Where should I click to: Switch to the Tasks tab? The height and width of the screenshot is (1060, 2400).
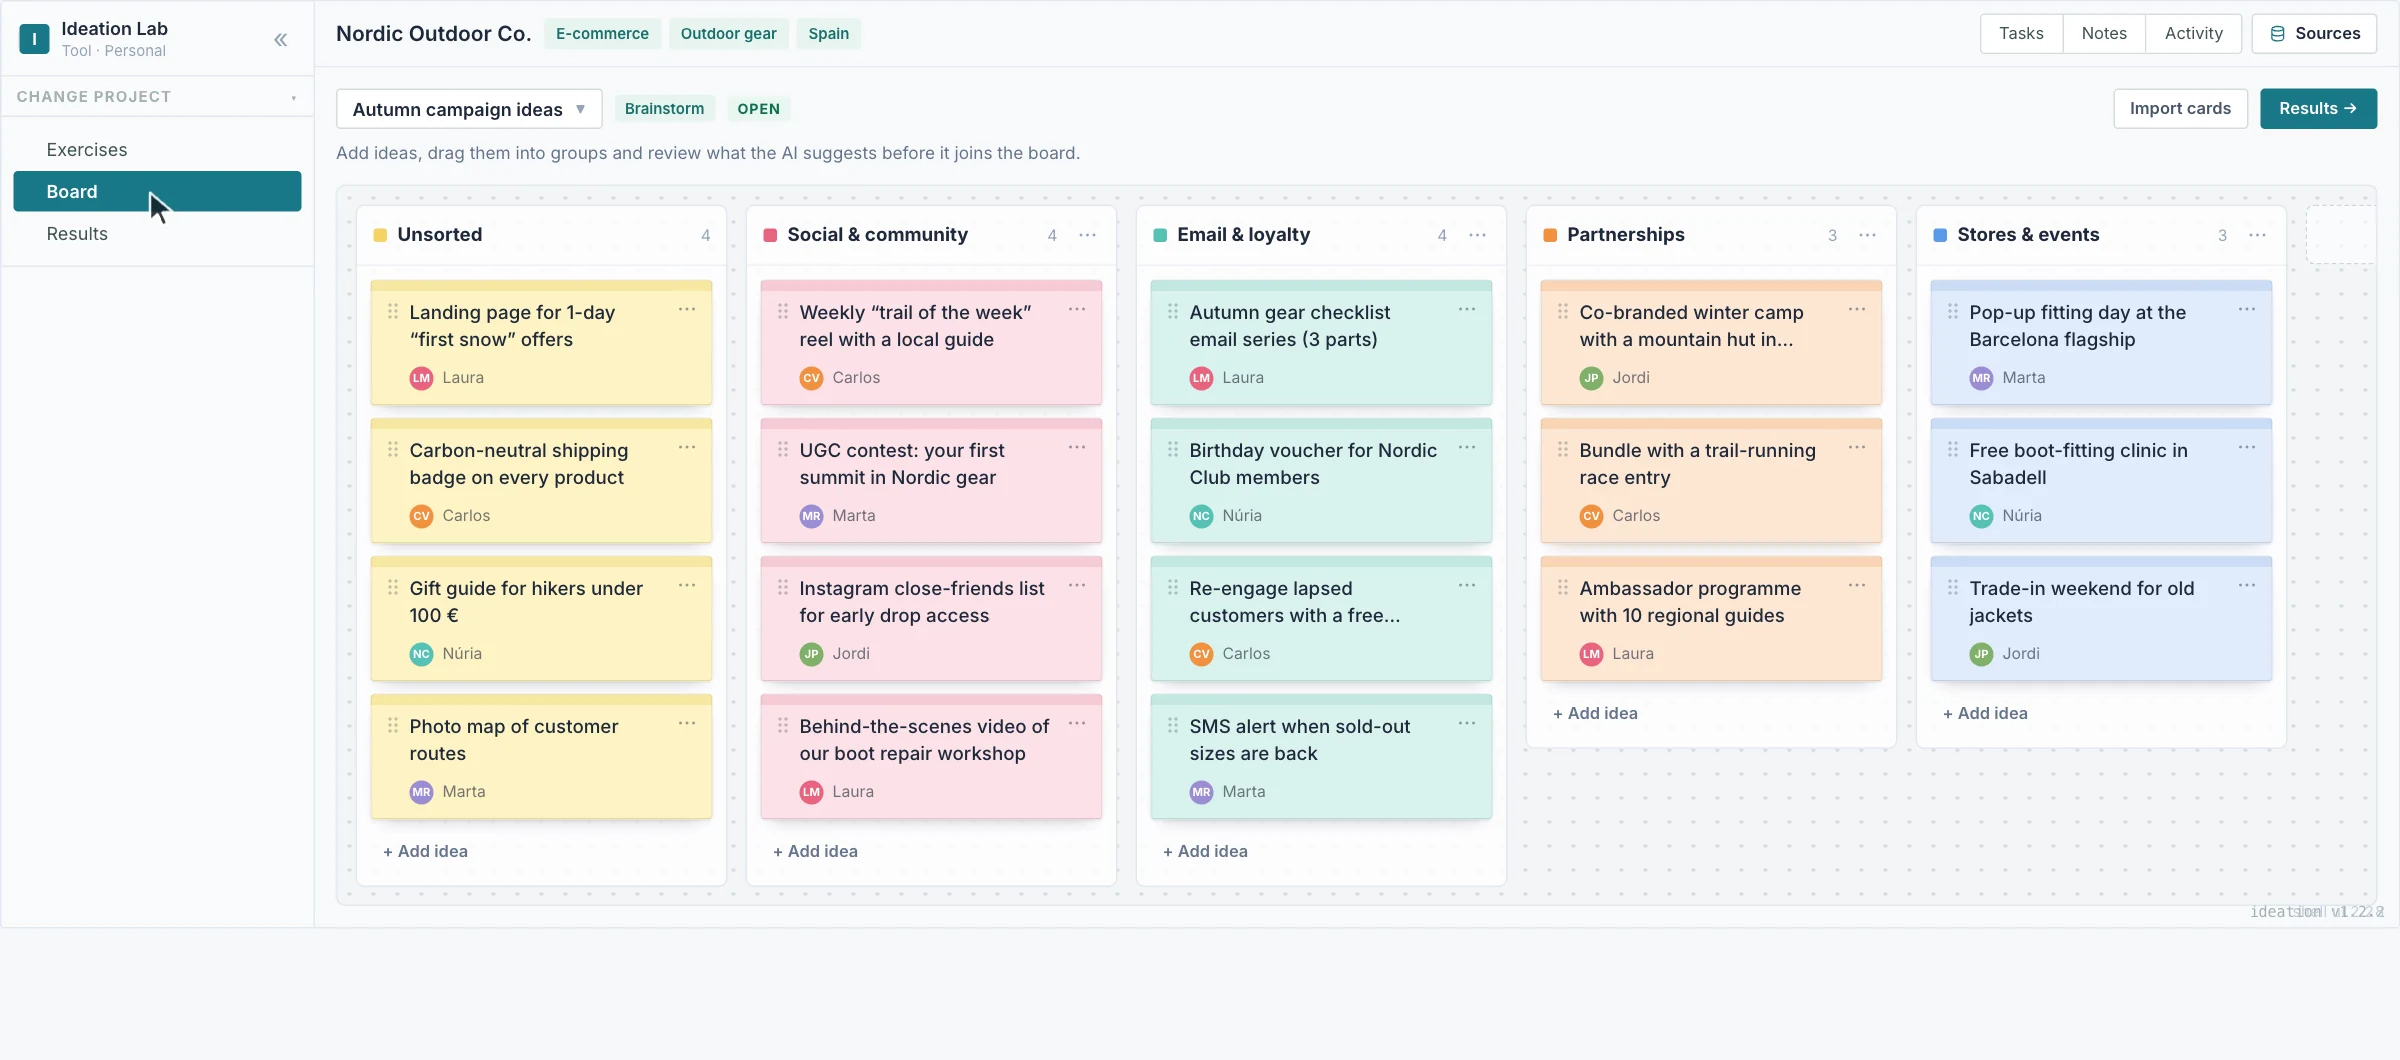2021,33
